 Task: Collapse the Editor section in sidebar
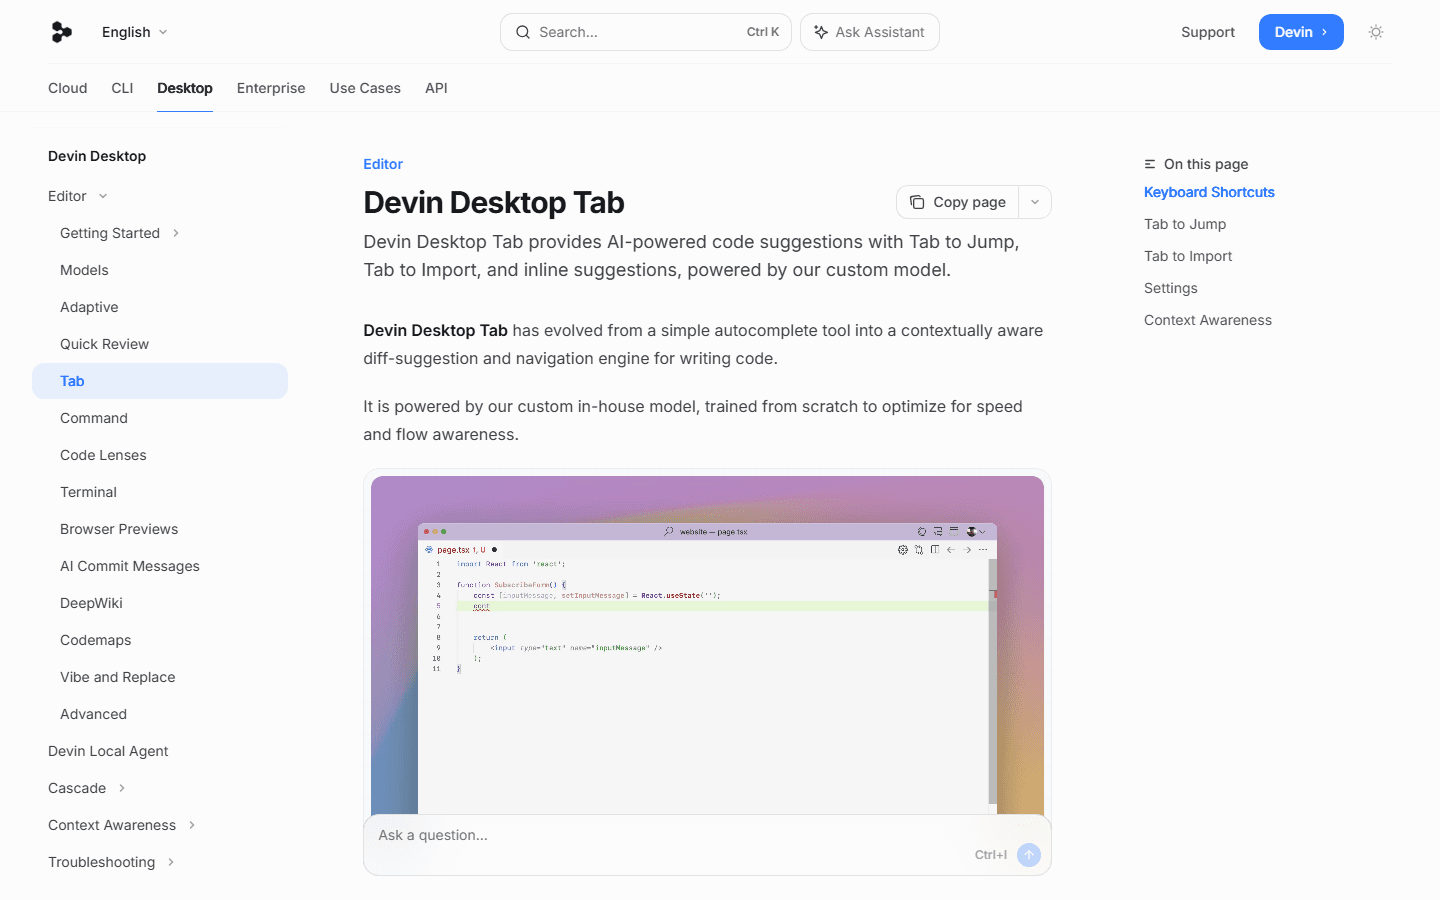tap(78, 196)
